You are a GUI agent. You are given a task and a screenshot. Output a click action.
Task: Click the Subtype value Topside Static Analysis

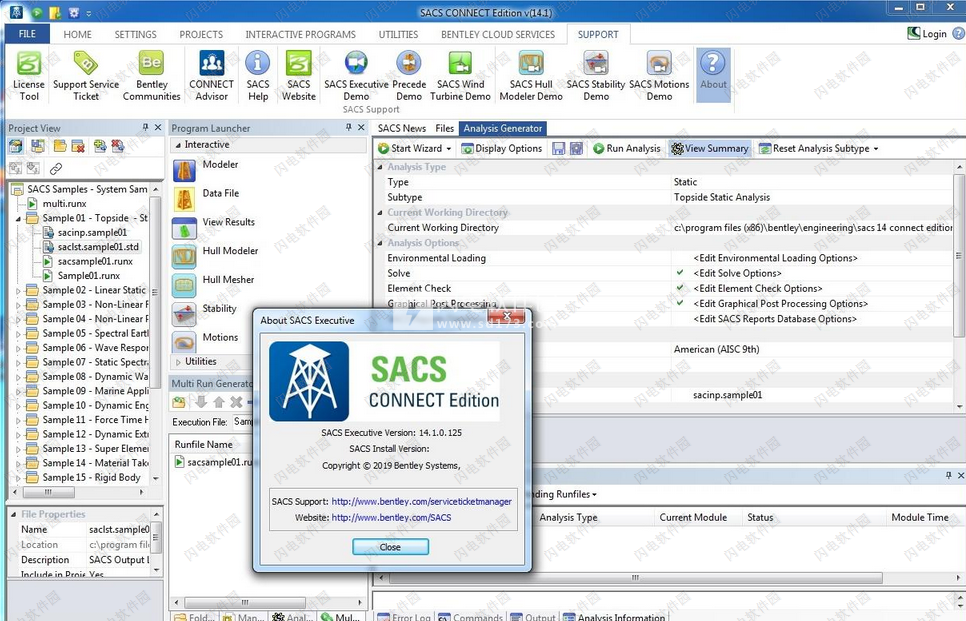coord(721,197)
